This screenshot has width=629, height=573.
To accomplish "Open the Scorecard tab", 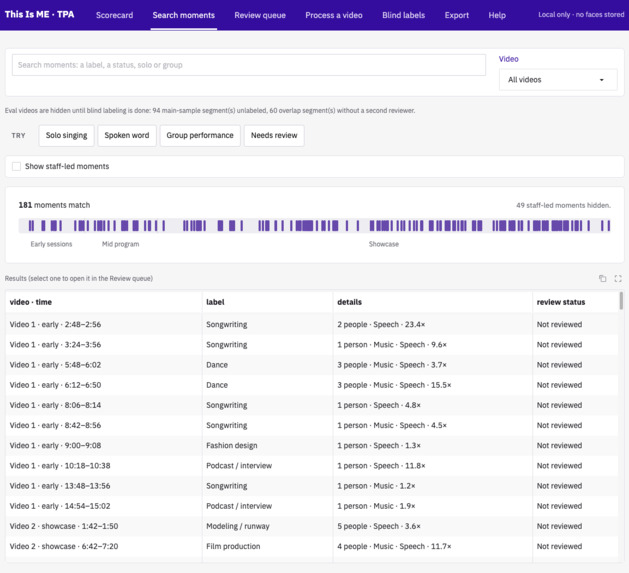I will click(114, 15).
